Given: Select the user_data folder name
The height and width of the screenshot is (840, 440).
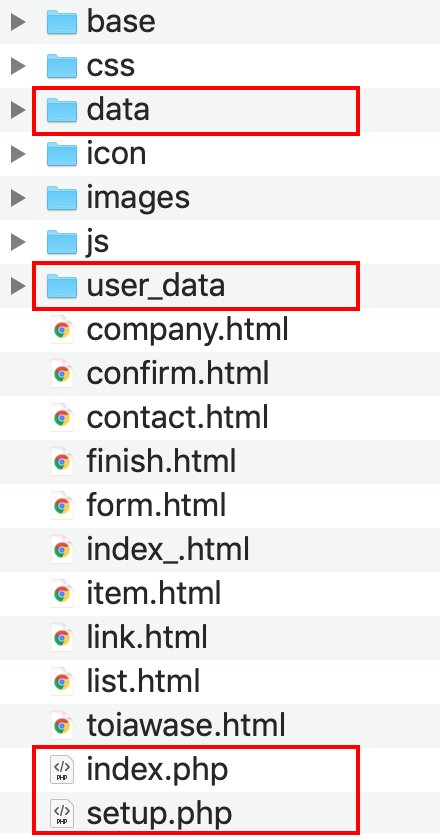Looking at the screenshot, I should (x=155, y=286).
